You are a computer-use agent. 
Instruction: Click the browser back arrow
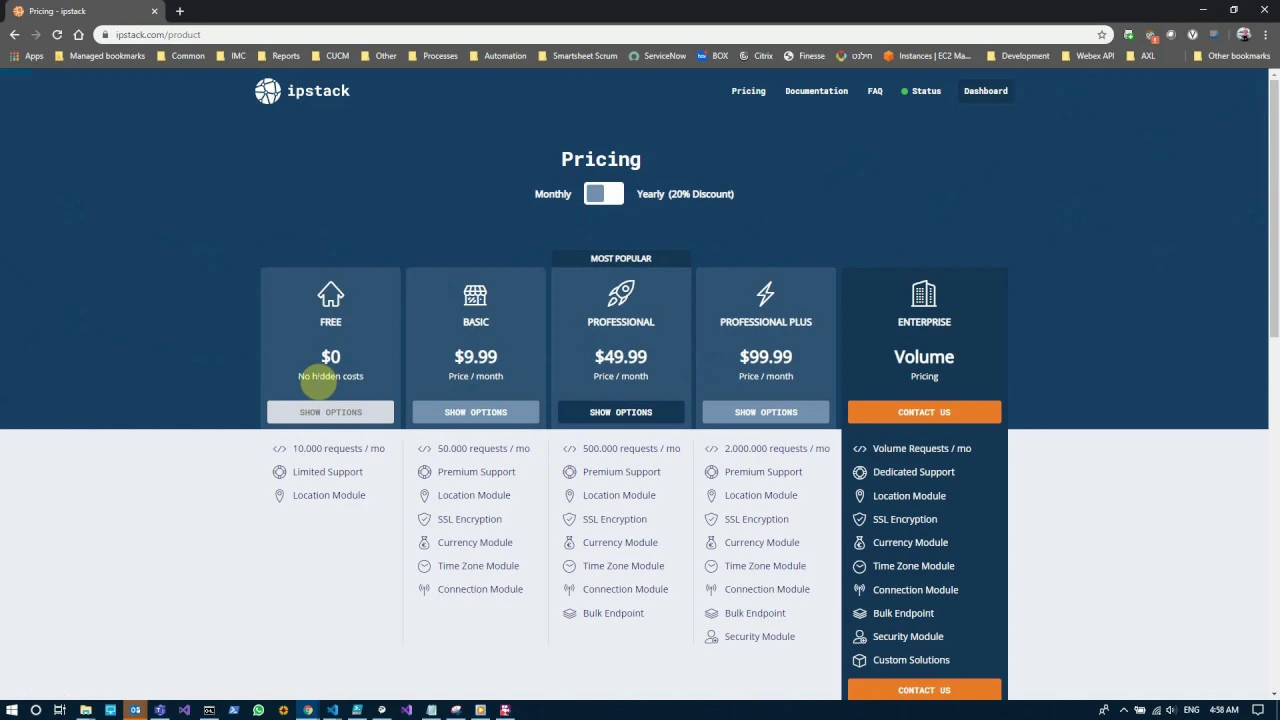pos(14,34)
